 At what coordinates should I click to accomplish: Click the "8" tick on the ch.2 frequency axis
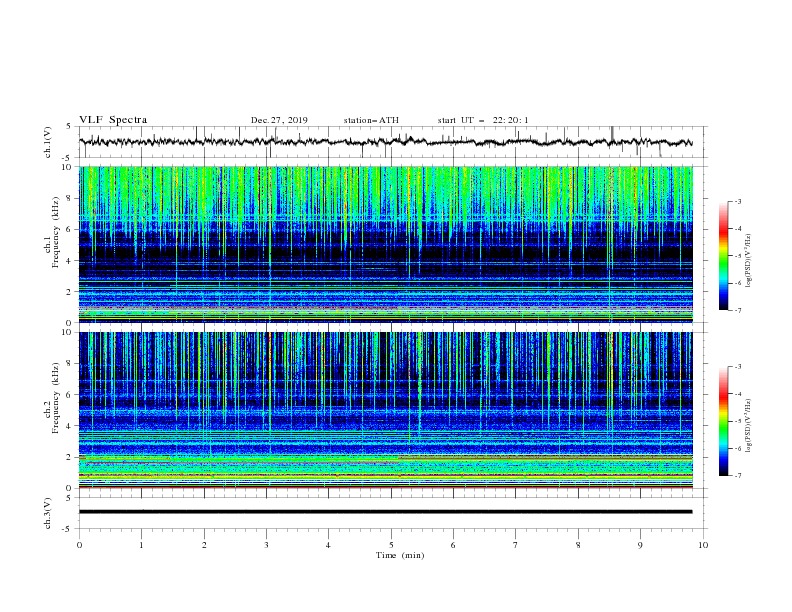(69, 364)
